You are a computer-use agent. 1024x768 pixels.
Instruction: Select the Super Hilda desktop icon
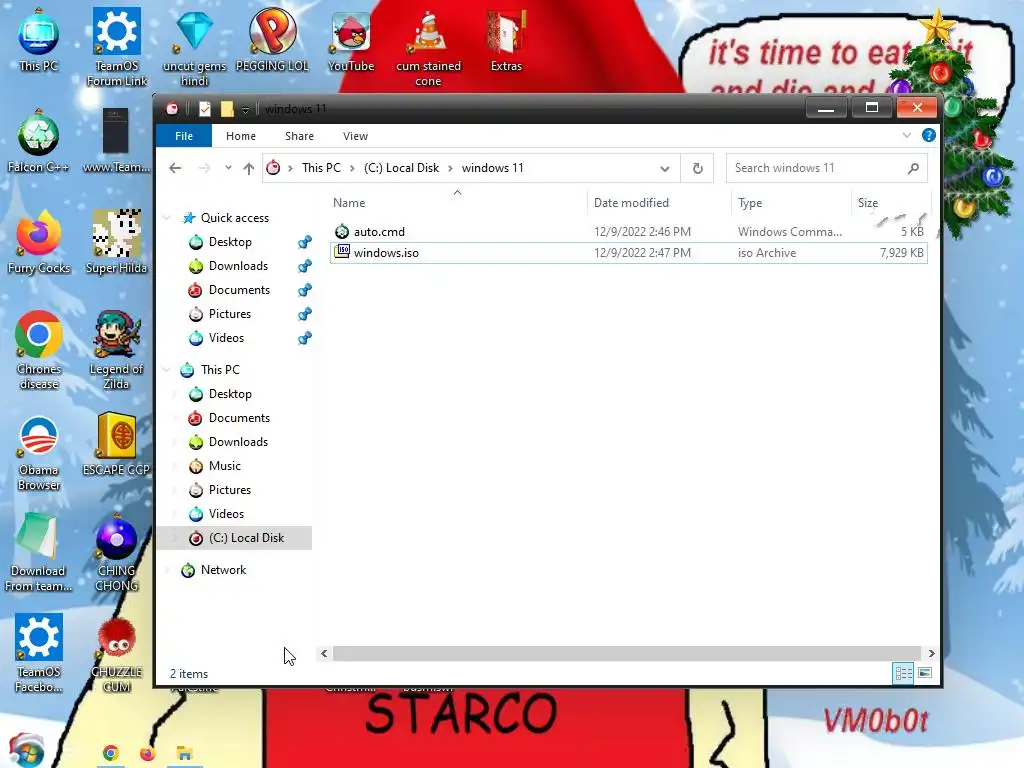tap(116, 242)
